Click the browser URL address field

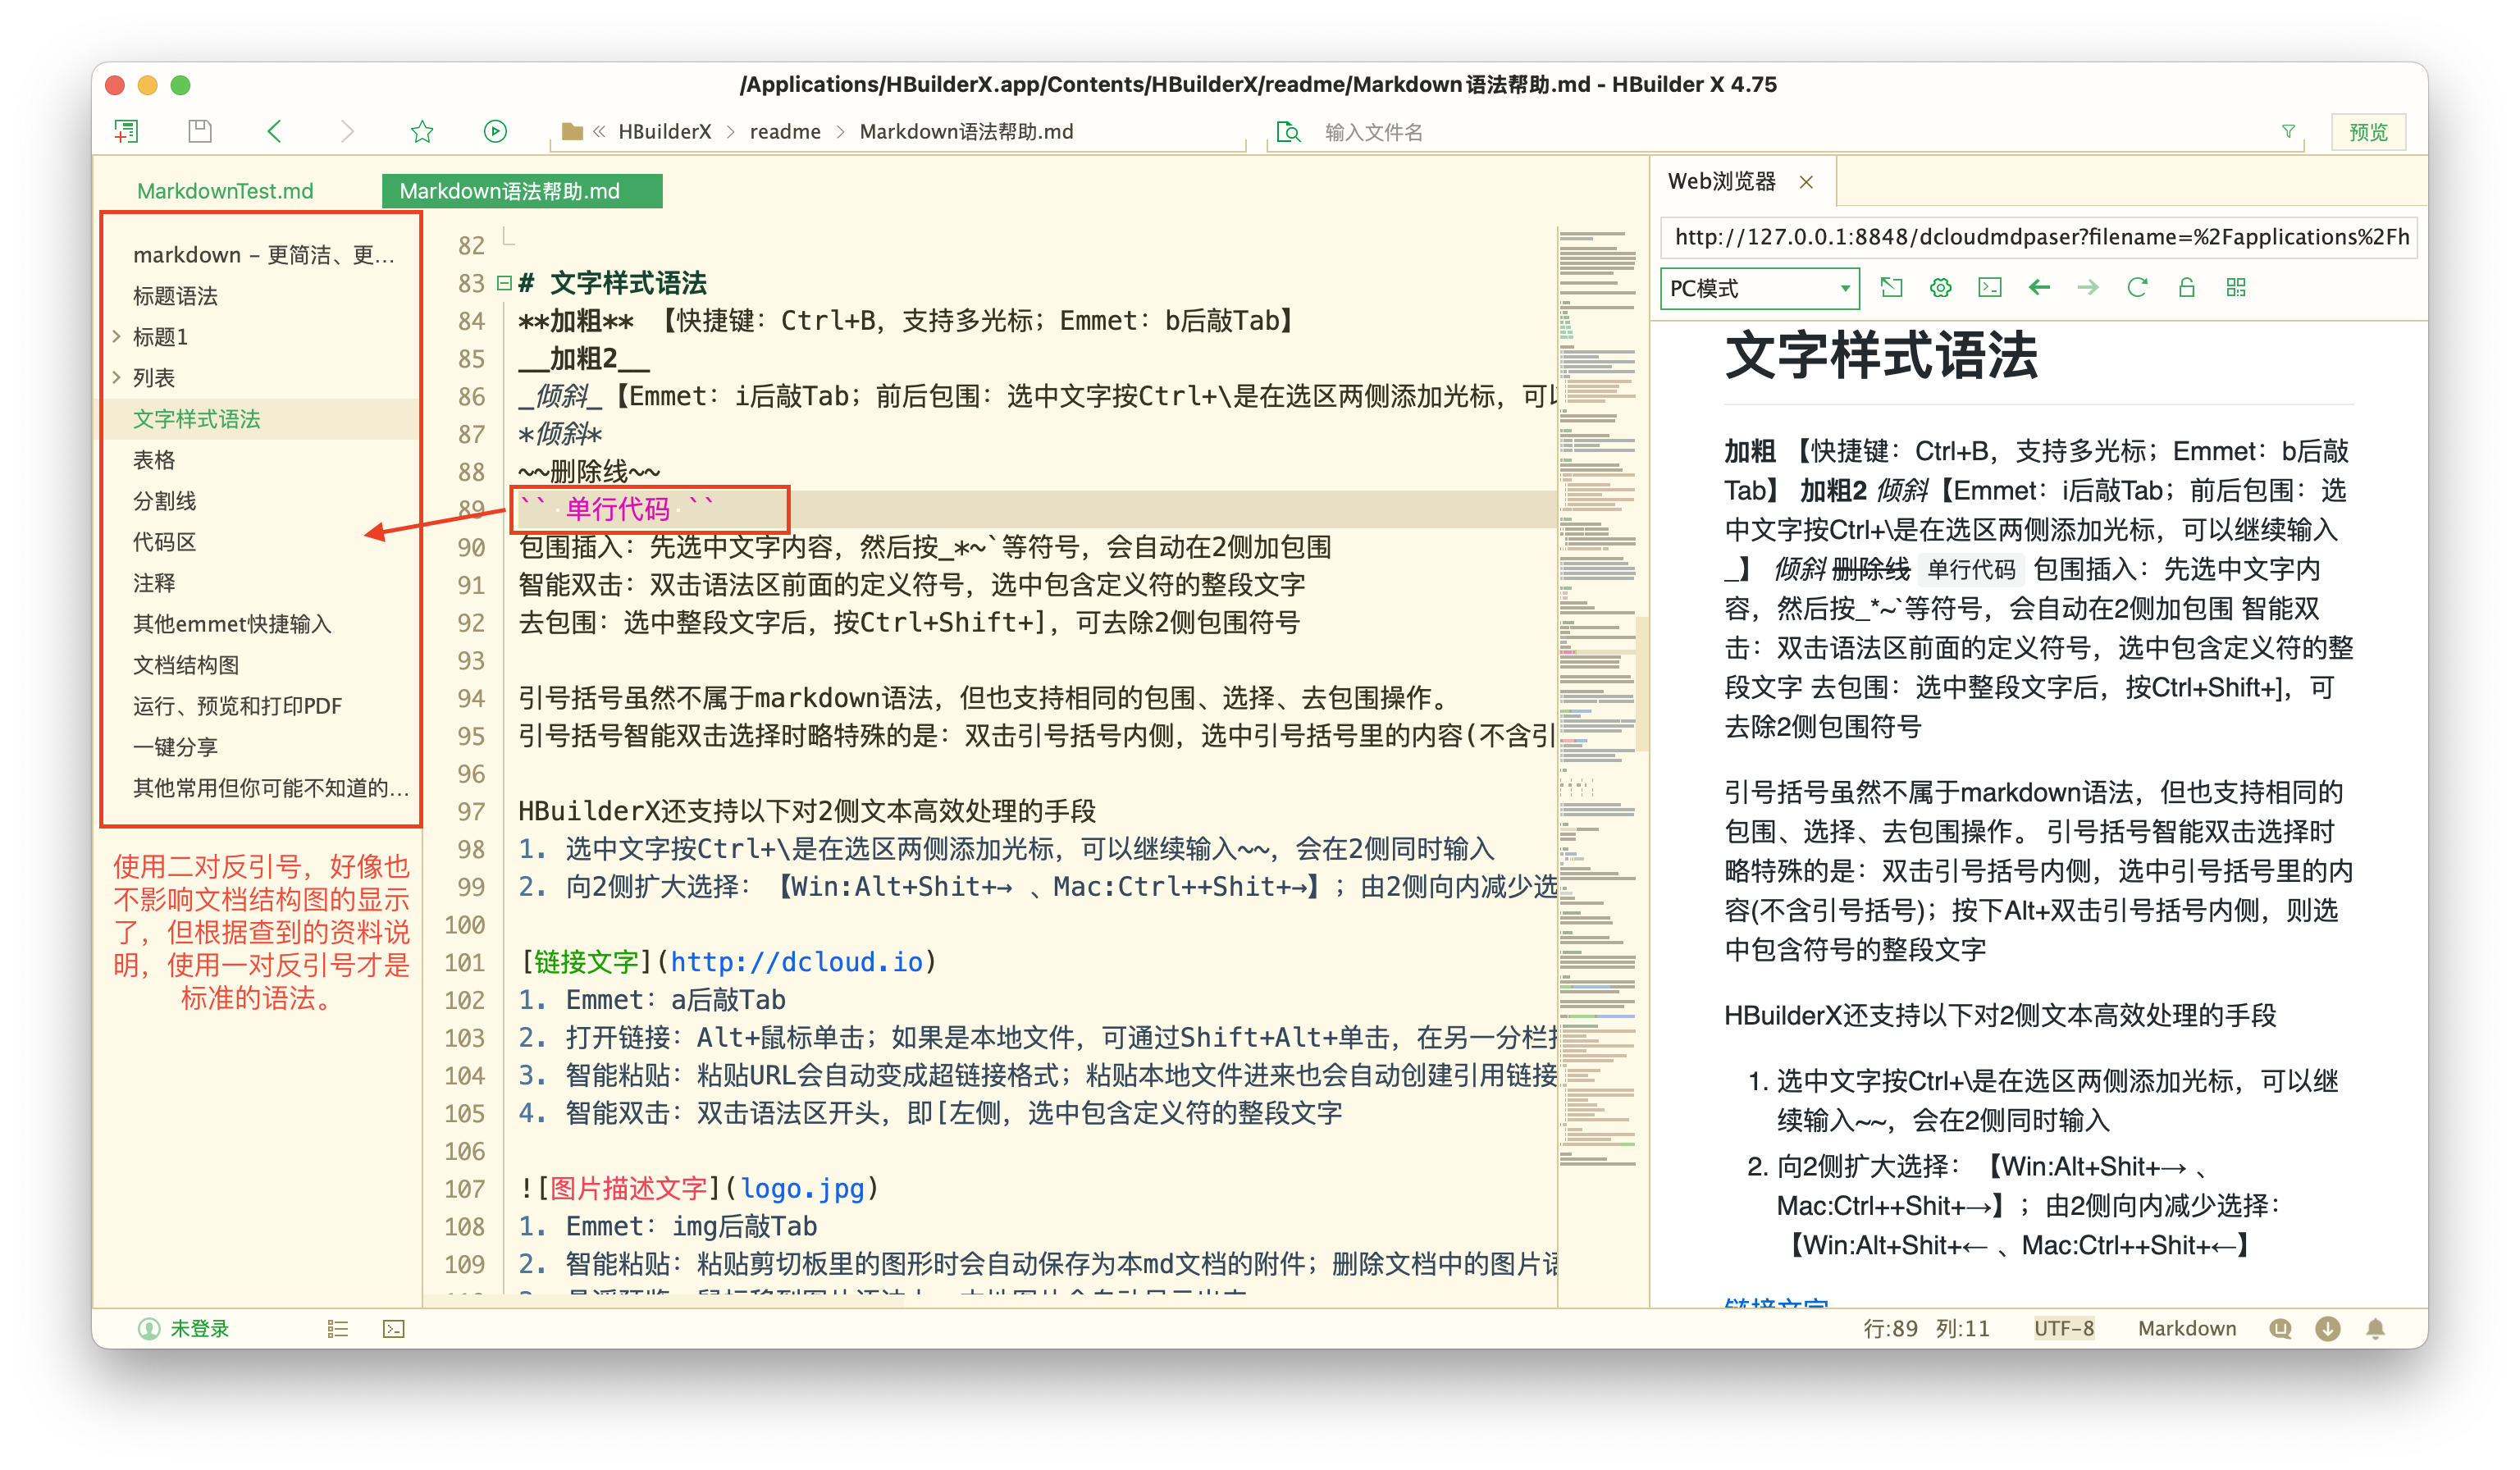click(x=2038, y=237)
